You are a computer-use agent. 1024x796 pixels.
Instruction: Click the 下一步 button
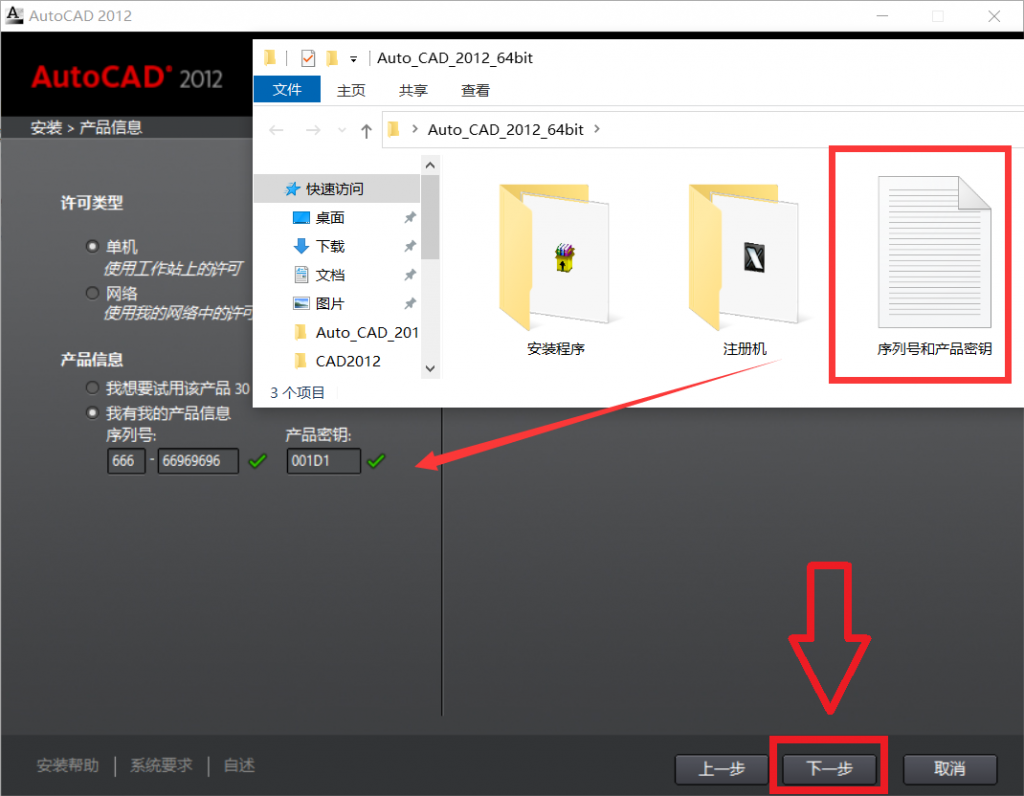click(829, 769)
